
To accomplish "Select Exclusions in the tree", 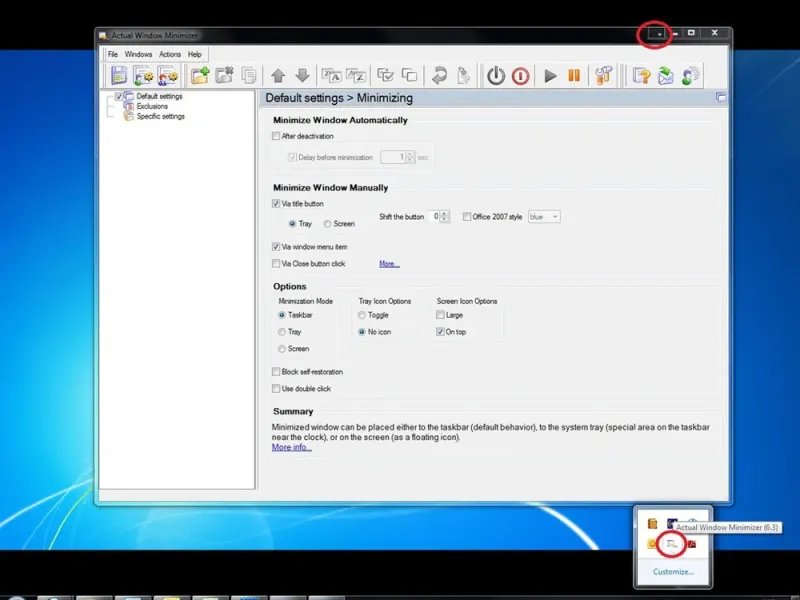I will click(x=152, y=106).
